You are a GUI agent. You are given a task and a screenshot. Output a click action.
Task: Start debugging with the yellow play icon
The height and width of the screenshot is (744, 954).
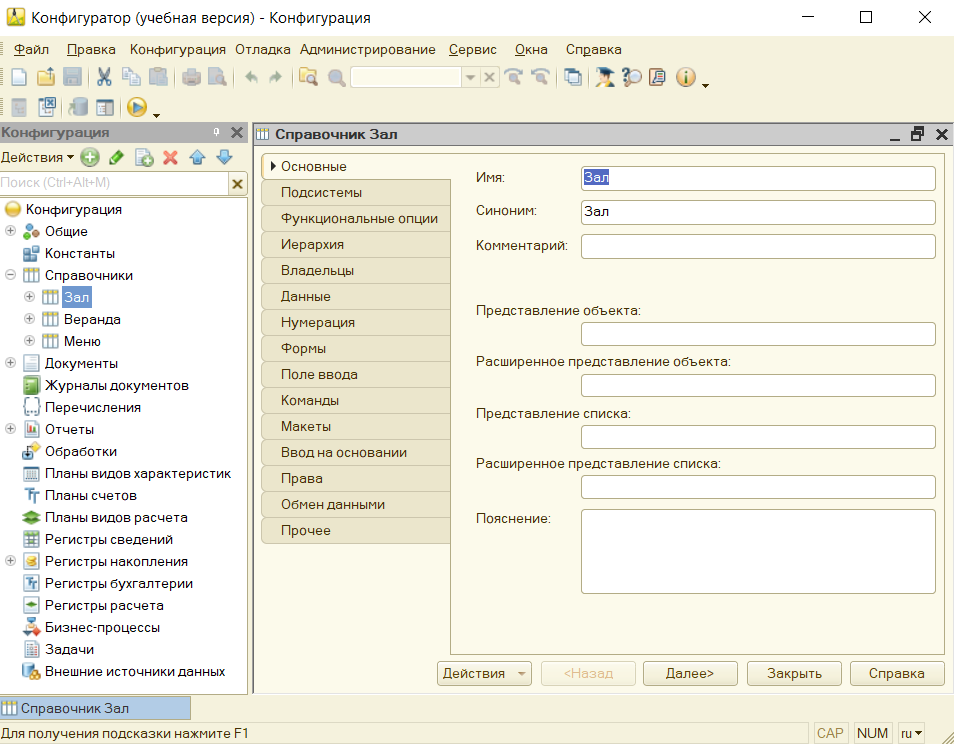137,107
